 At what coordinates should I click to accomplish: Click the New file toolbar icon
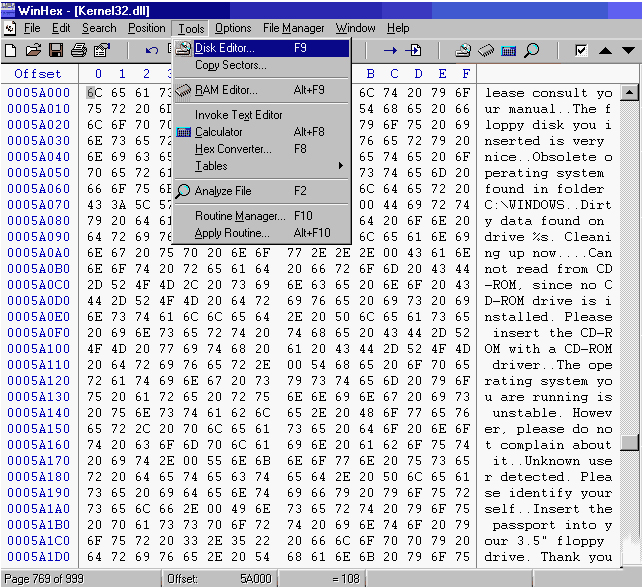(10, 50)
